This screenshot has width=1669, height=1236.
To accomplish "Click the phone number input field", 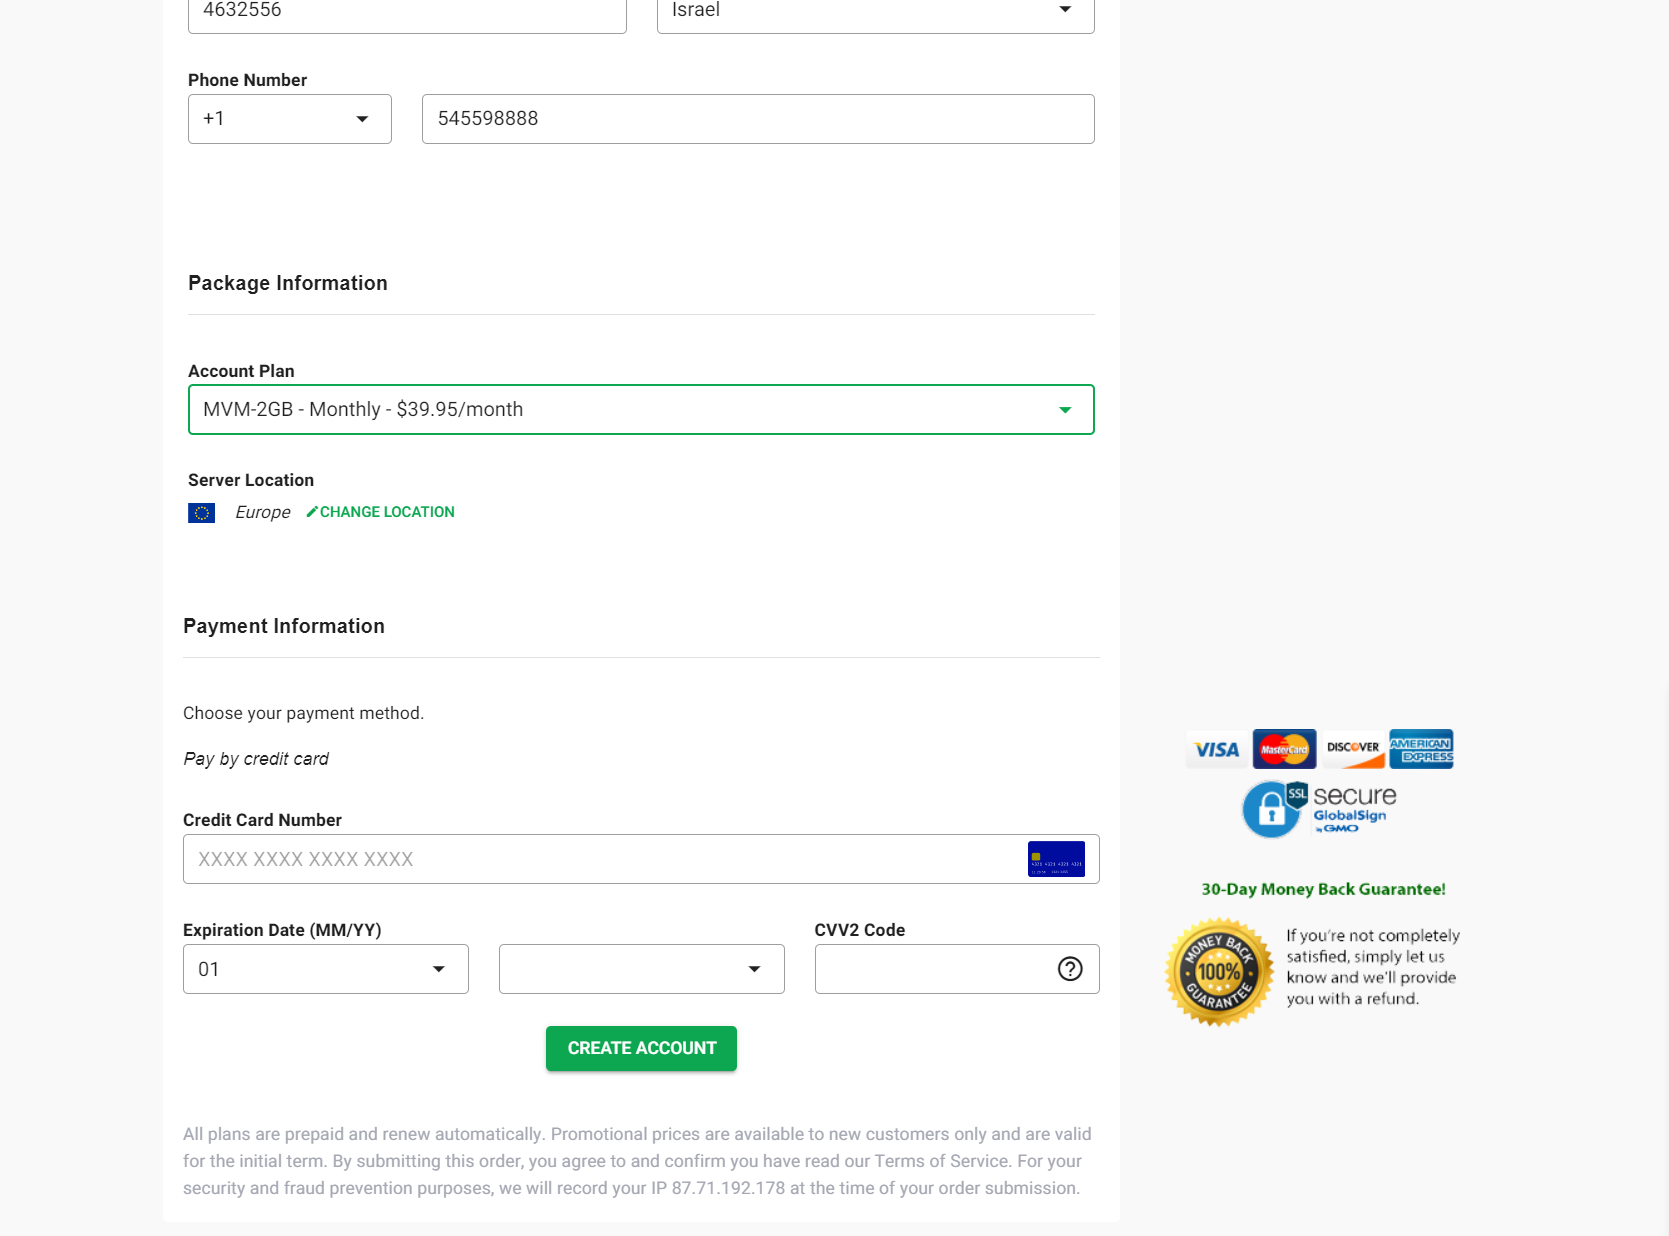I will 757,119.
